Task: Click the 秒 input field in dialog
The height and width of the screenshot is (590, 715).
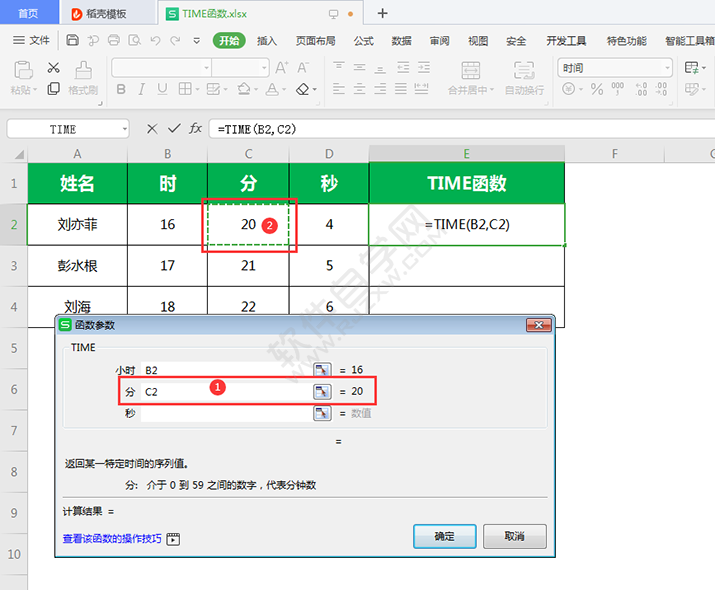Action: coord(226,413)
